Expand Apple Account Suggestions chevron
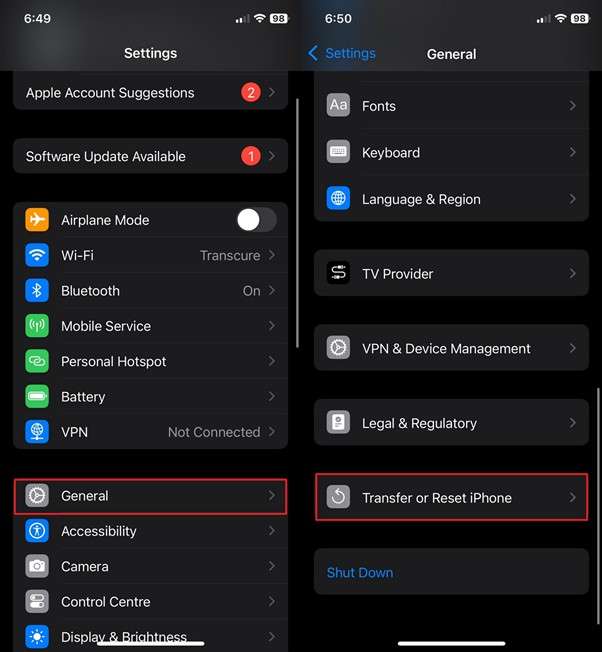602x652 pixels. click(x=272, y=92)
